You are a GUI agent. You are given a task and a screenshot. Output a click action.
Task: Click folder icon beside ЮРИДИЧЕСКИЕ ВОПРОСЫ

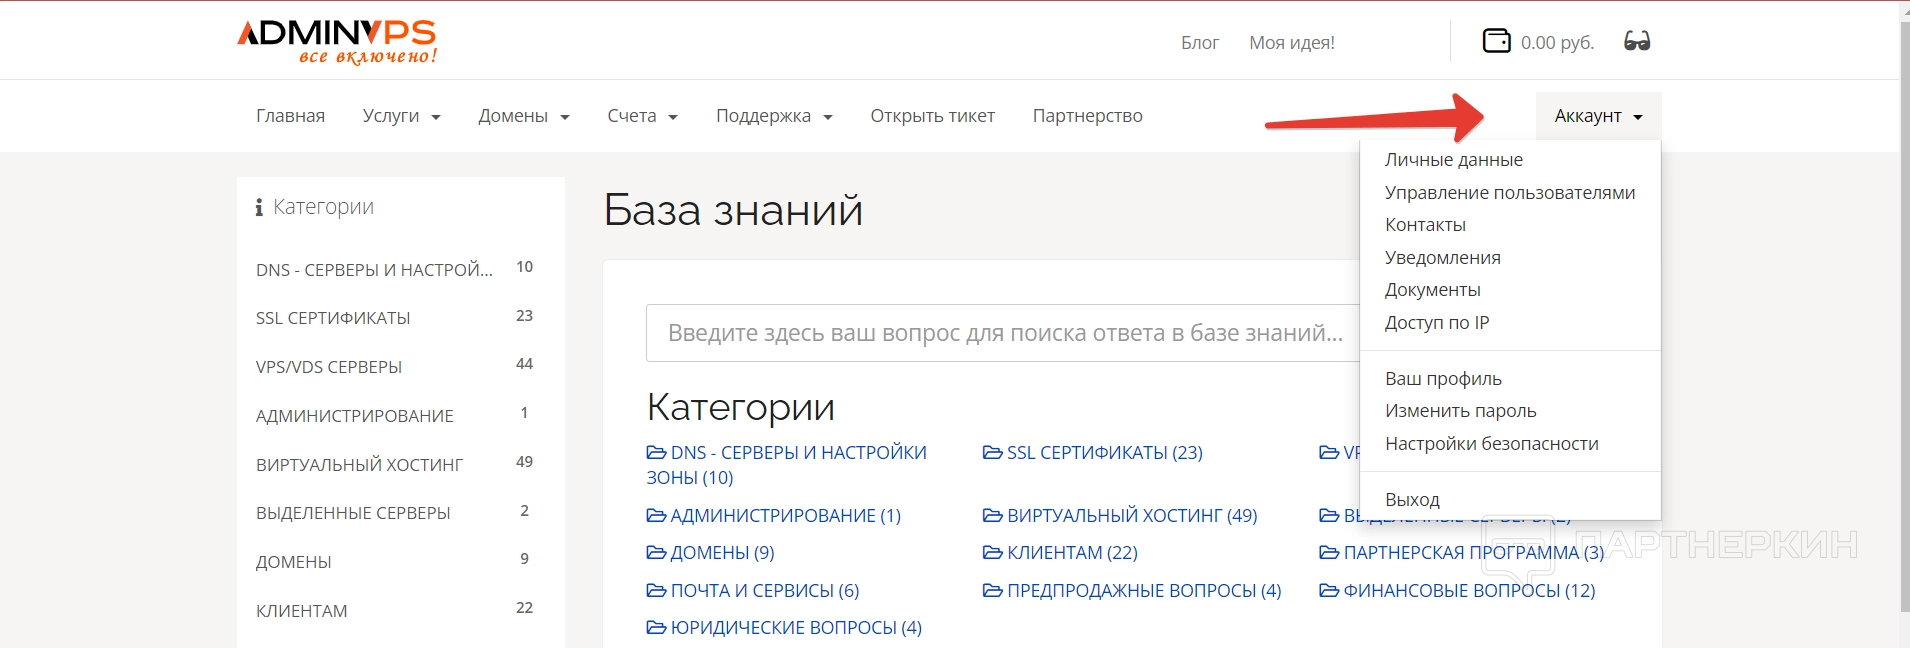pos(656,628)
